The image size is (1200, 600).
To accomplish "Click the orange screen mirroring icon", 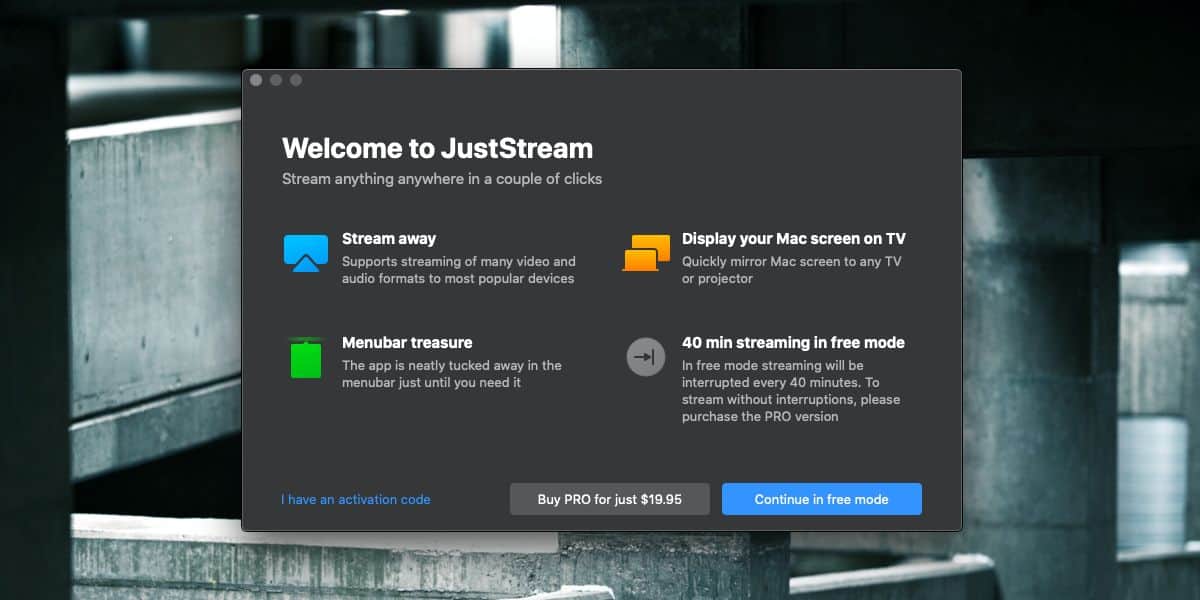I will (646, 253).
